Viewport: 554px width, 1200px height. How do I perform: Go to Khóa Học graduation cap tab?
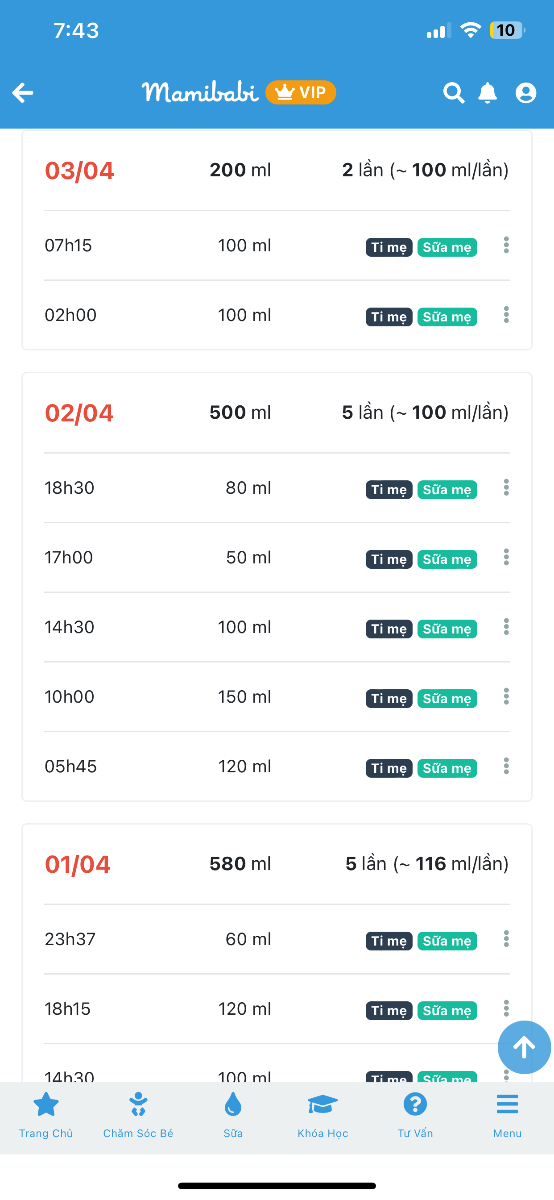click(x=322, y=1115)
